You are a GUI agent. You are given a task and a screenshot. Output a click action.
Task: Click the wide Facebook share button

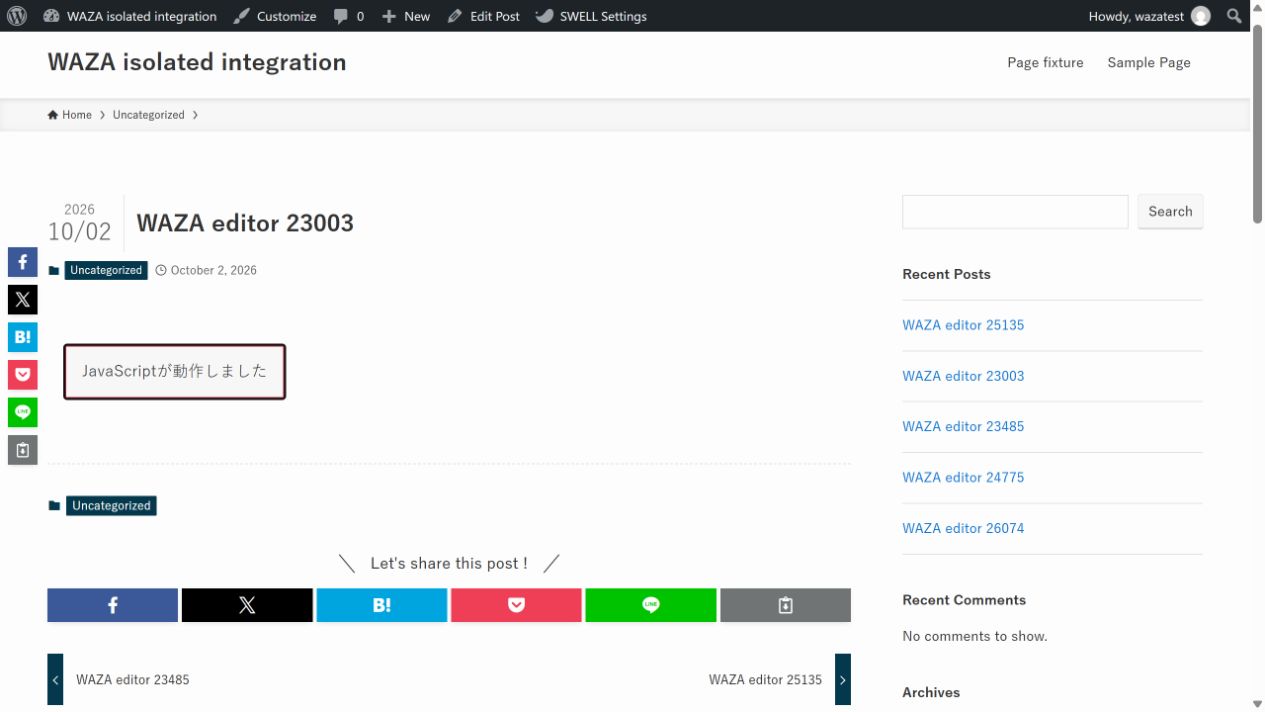point(112,605)
